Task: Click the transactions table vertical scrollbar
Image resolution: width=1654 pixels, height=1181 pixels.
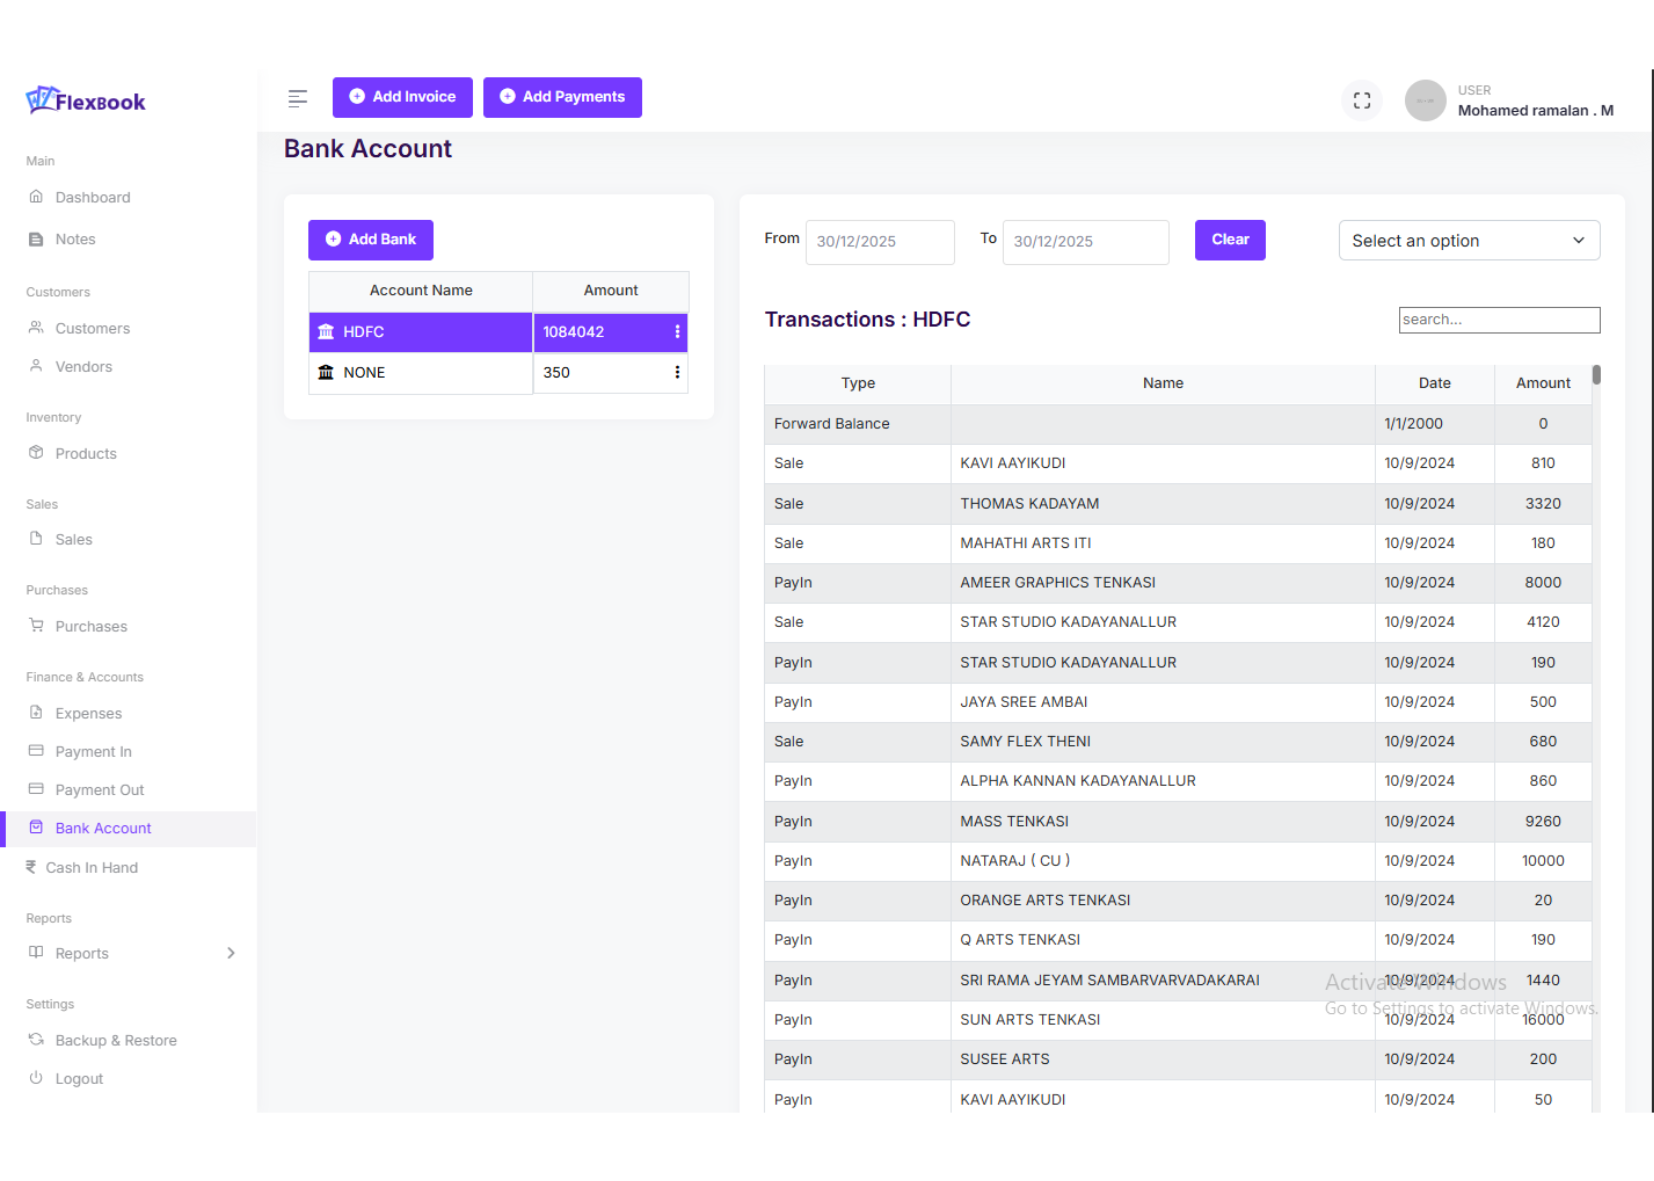Action: [x=1596, y=375]
